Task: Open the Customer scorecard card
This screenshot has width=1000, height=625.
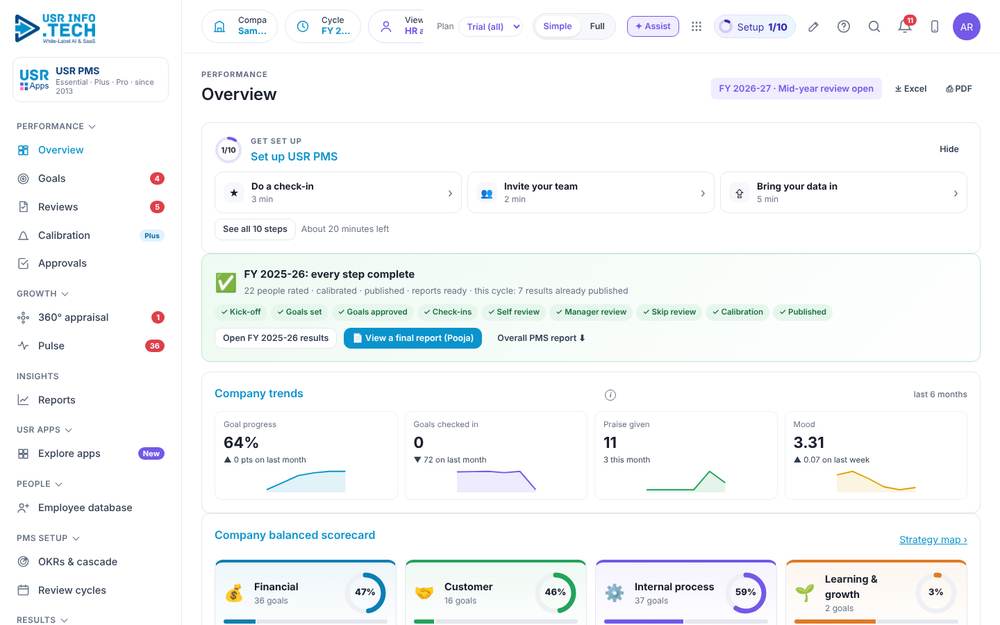Action: pyautogui.click(x=496, y=592)
